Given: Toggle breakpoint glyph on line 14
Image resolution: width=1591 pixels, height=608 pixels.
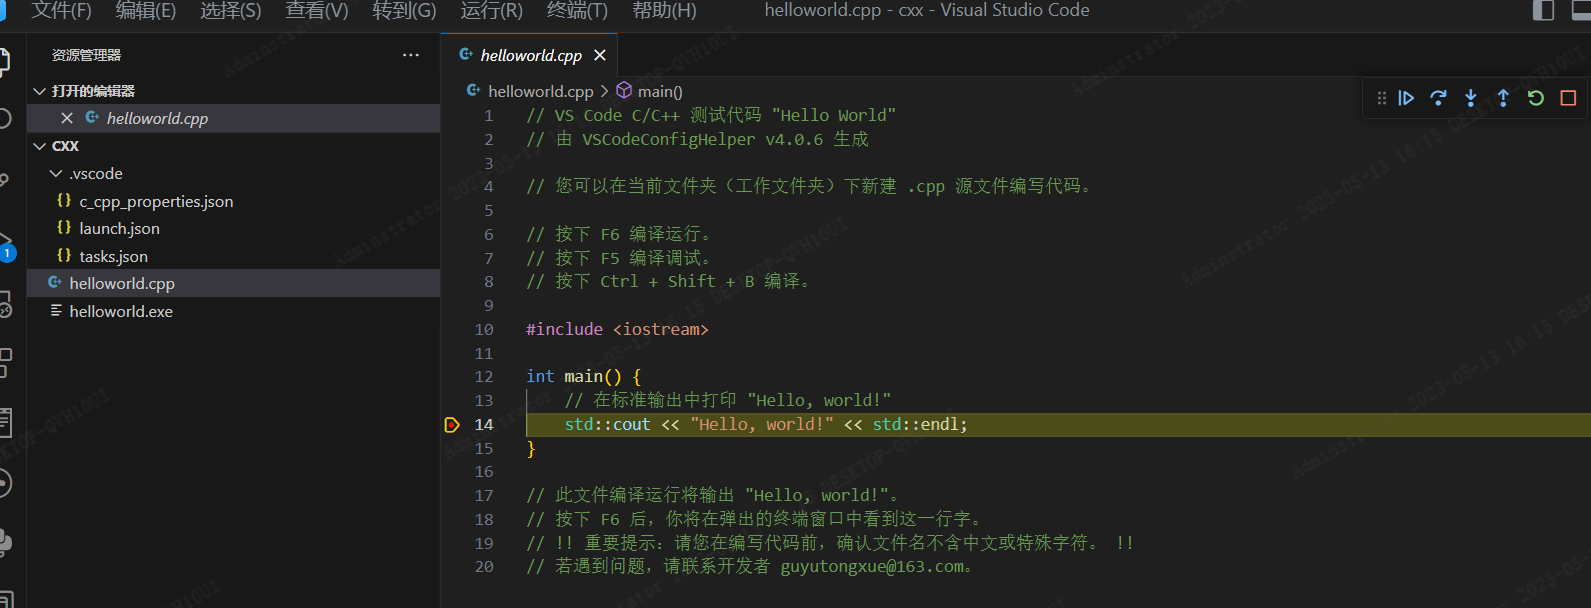Looking at the screenshot, I should 451,425.
